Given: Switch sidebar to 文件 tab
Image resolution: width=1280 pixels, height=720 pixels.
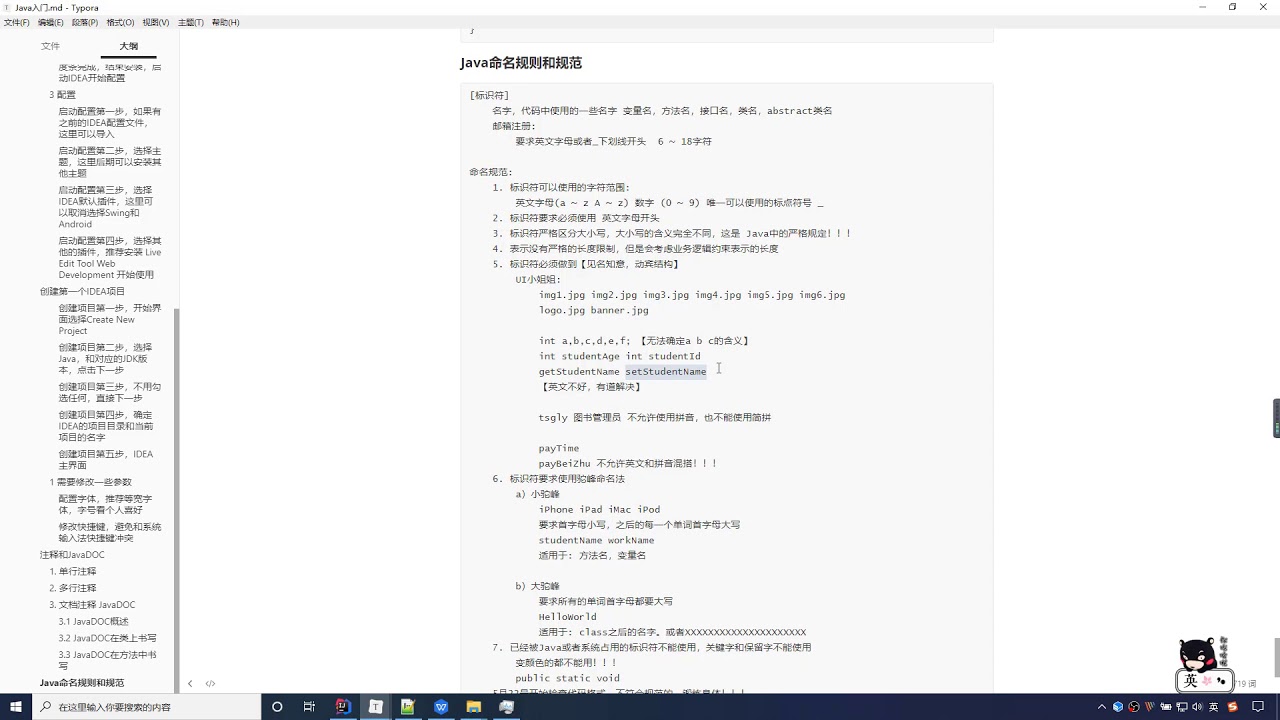Looking at the screenshot, I should (50, 46).
